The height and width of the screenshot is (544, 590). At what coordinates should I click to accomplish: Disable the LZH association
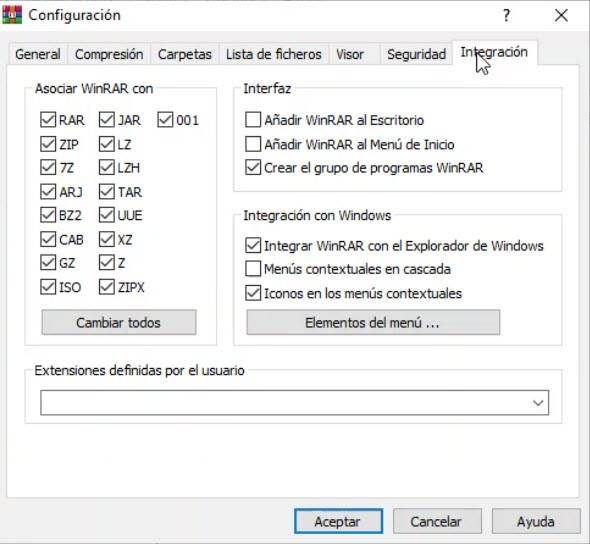point(106,167)
